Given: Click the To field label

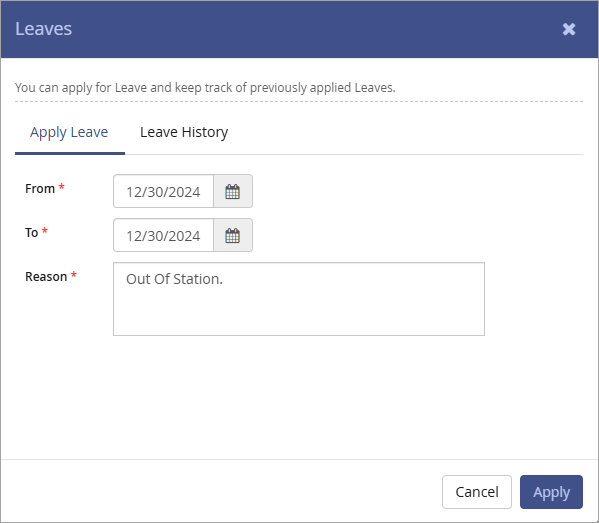Looking at the screenshot, I should (x=32, y=233).
